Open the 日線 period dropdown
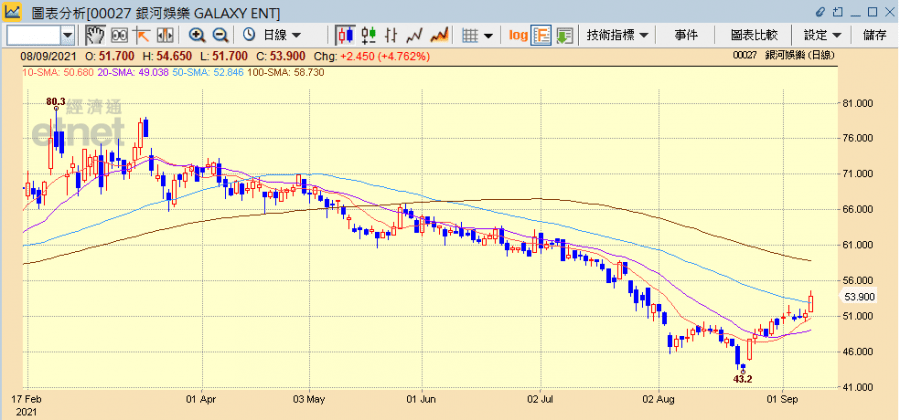The height and width of the screenshot is (420, 900). 280,35
